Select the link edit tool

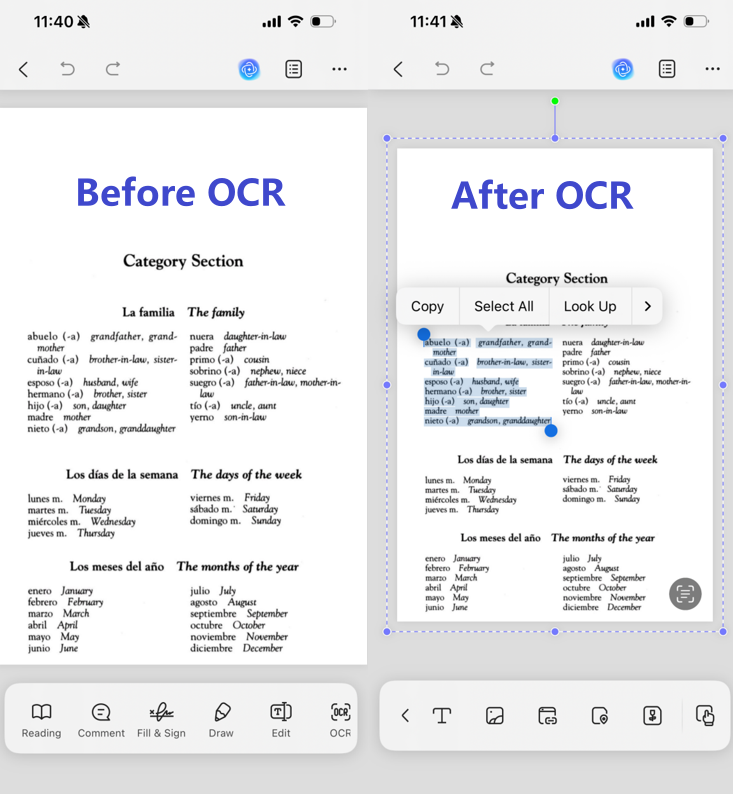pos(547,716)
